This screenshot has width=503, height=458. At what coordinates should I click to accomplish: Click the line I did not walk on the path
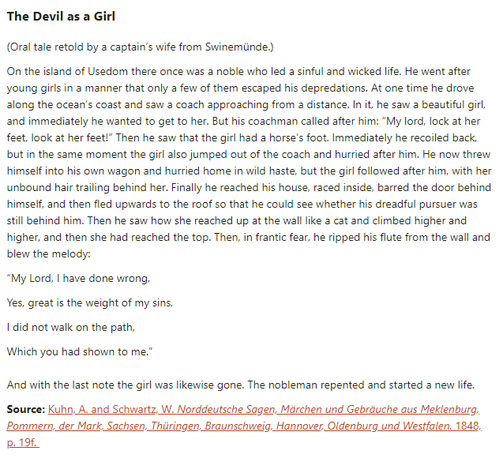point(71,327)
